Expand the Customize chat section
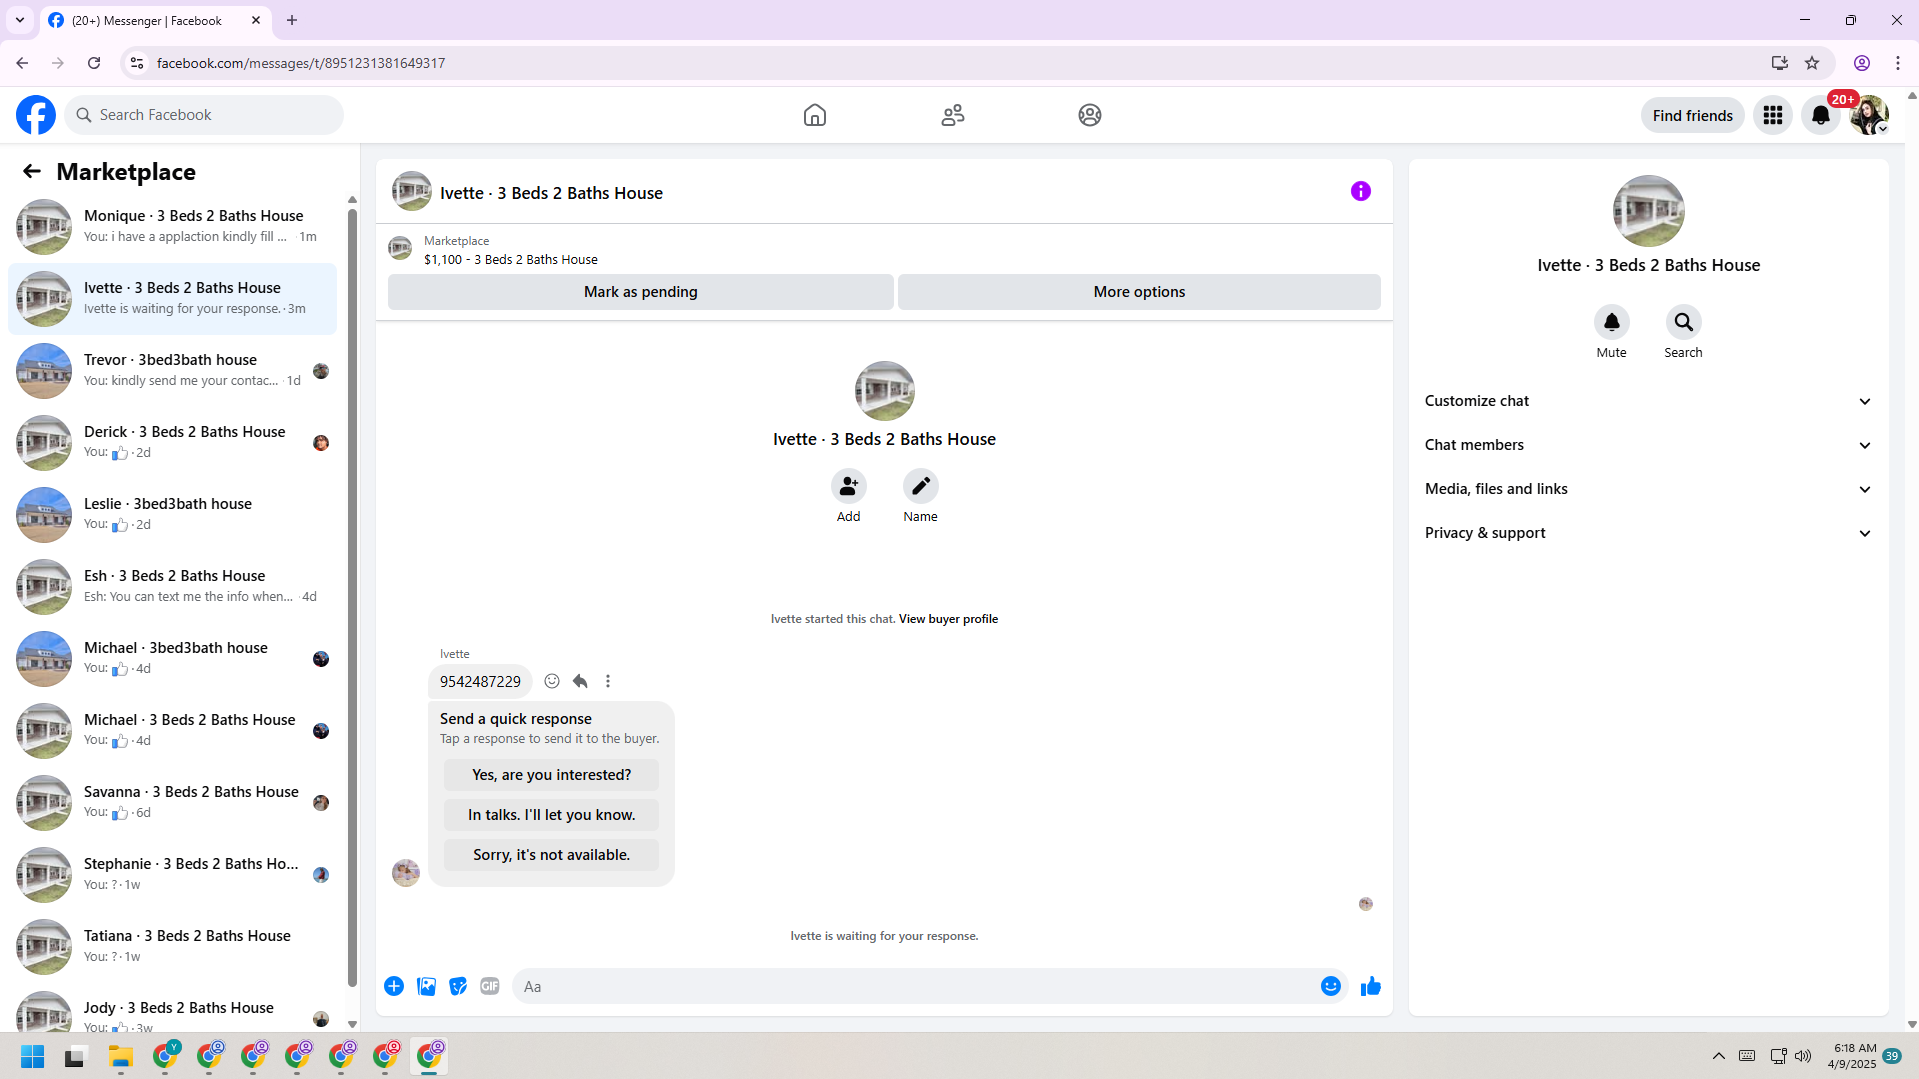 (x=1648, y=401)
